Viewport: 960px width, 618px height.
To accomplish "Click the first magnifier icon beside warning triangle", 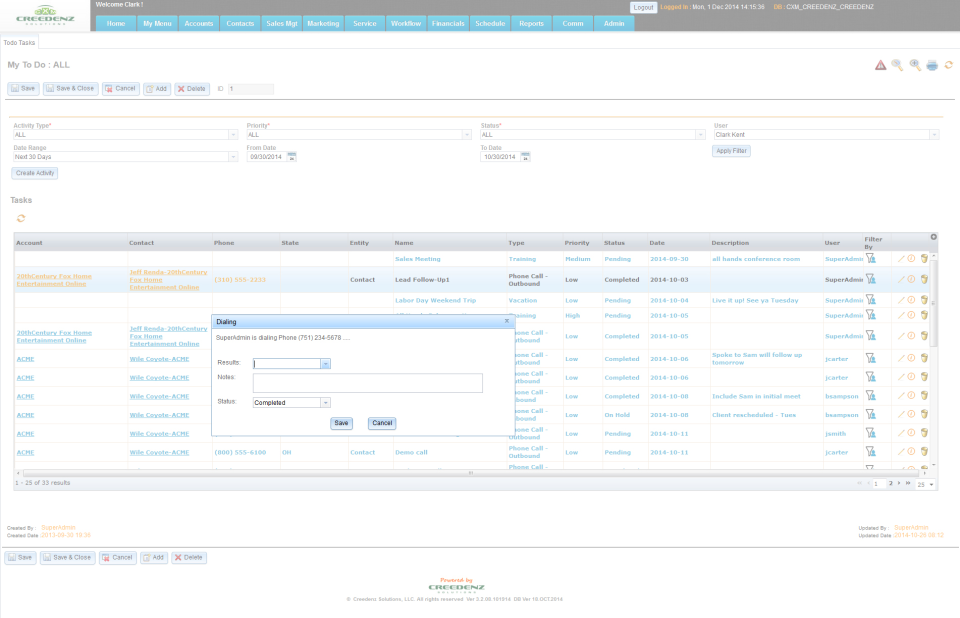I will 897,65.
